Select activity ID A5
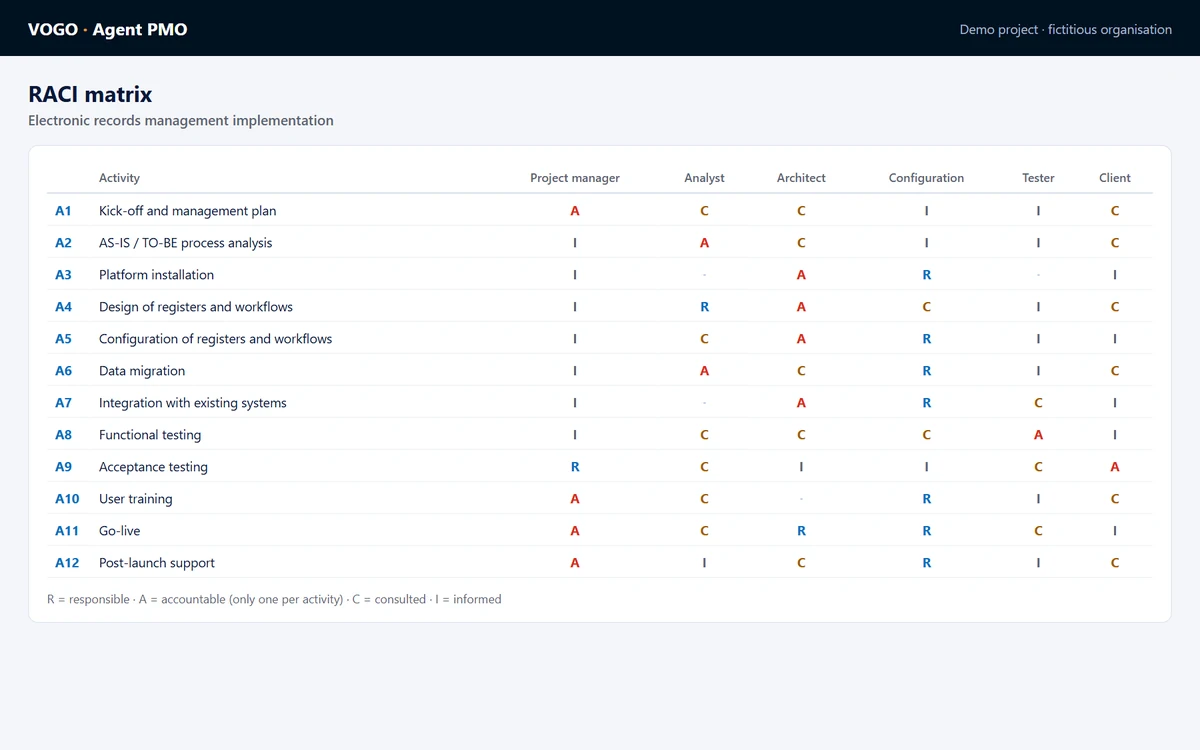 [63, 339]
